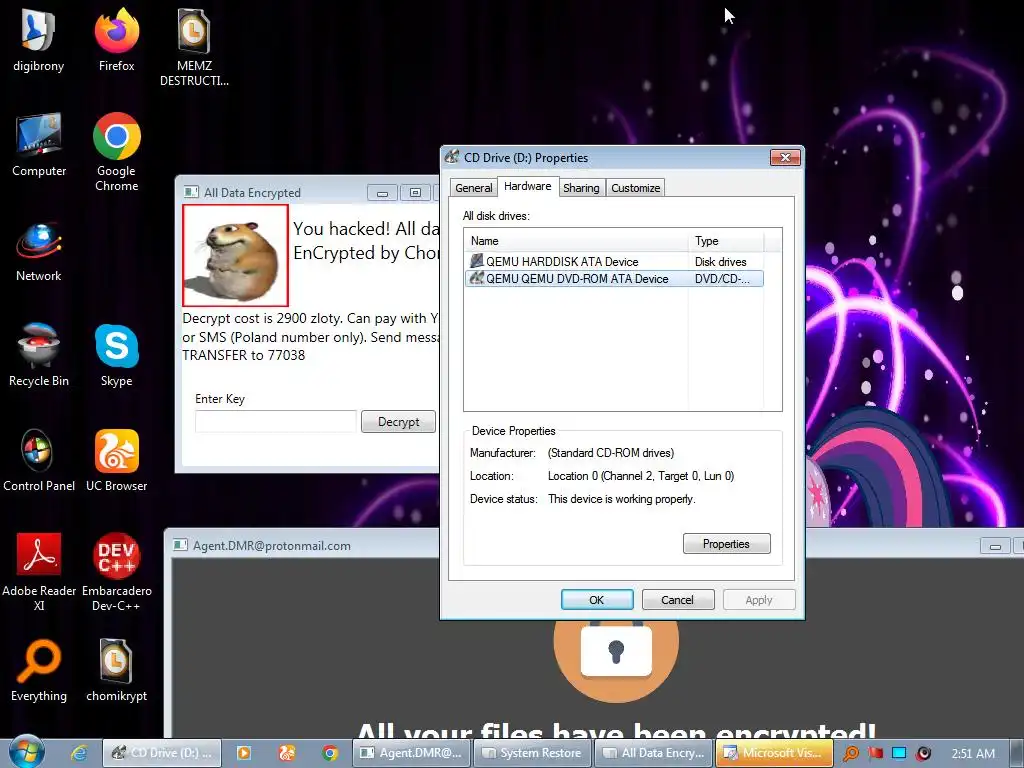Switch to the General tab
The height and width of the screenshot is (768, 1024).
473,188
